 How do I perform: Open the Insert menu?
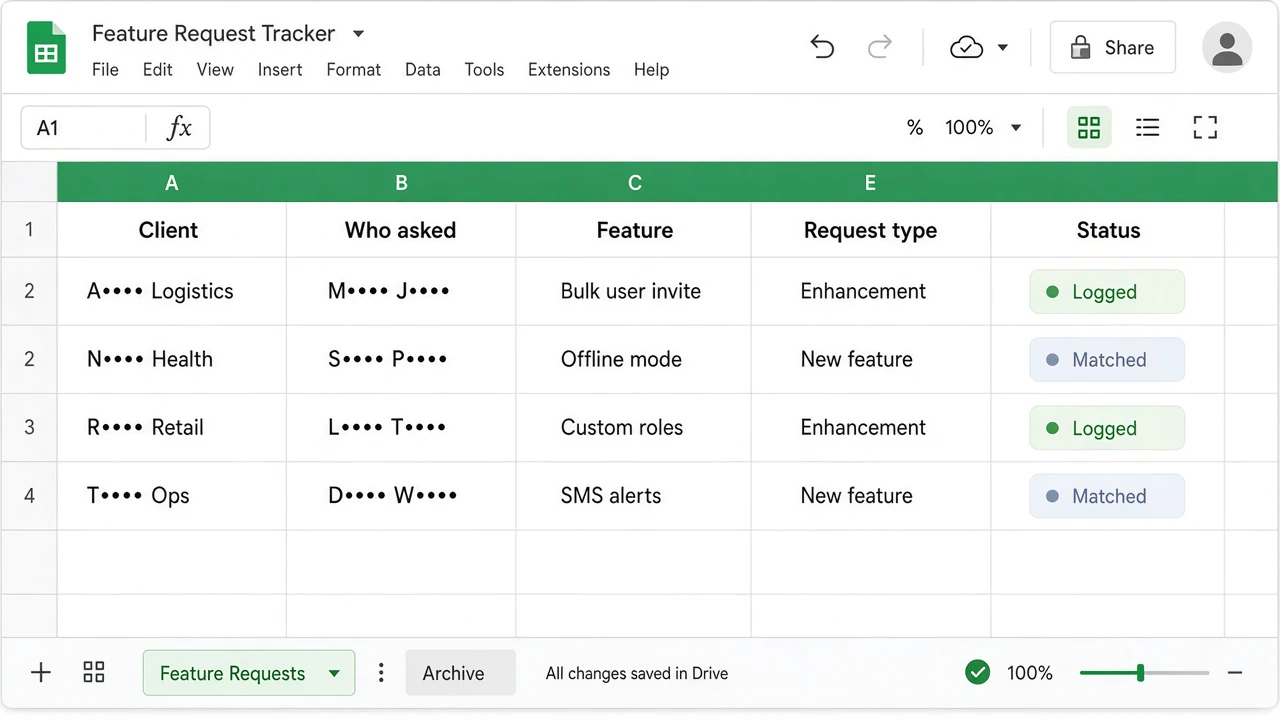coord(280,70)
